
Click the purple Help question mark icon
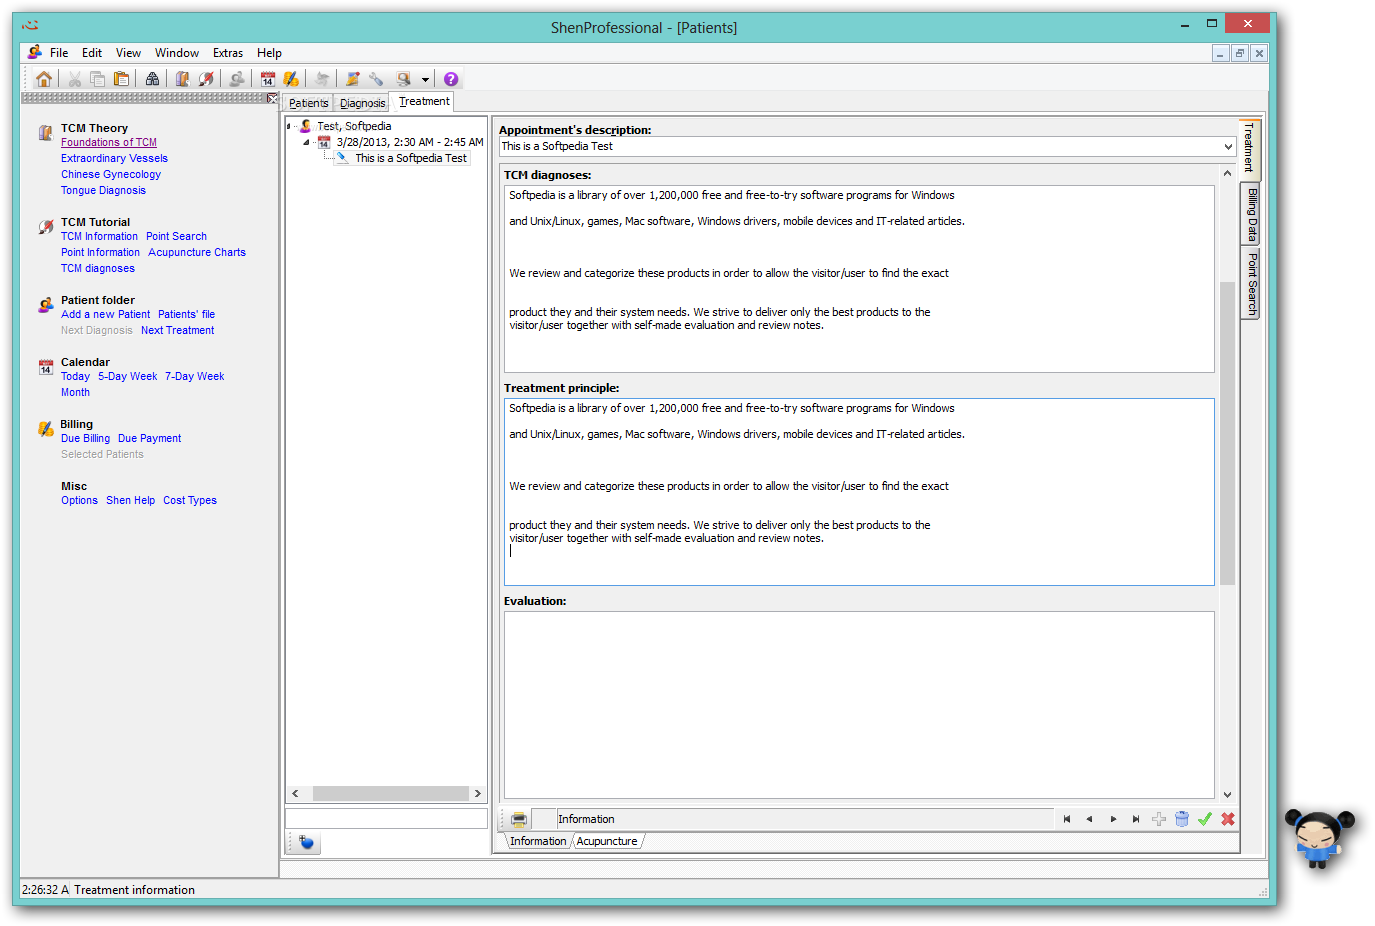click(451, 79)
